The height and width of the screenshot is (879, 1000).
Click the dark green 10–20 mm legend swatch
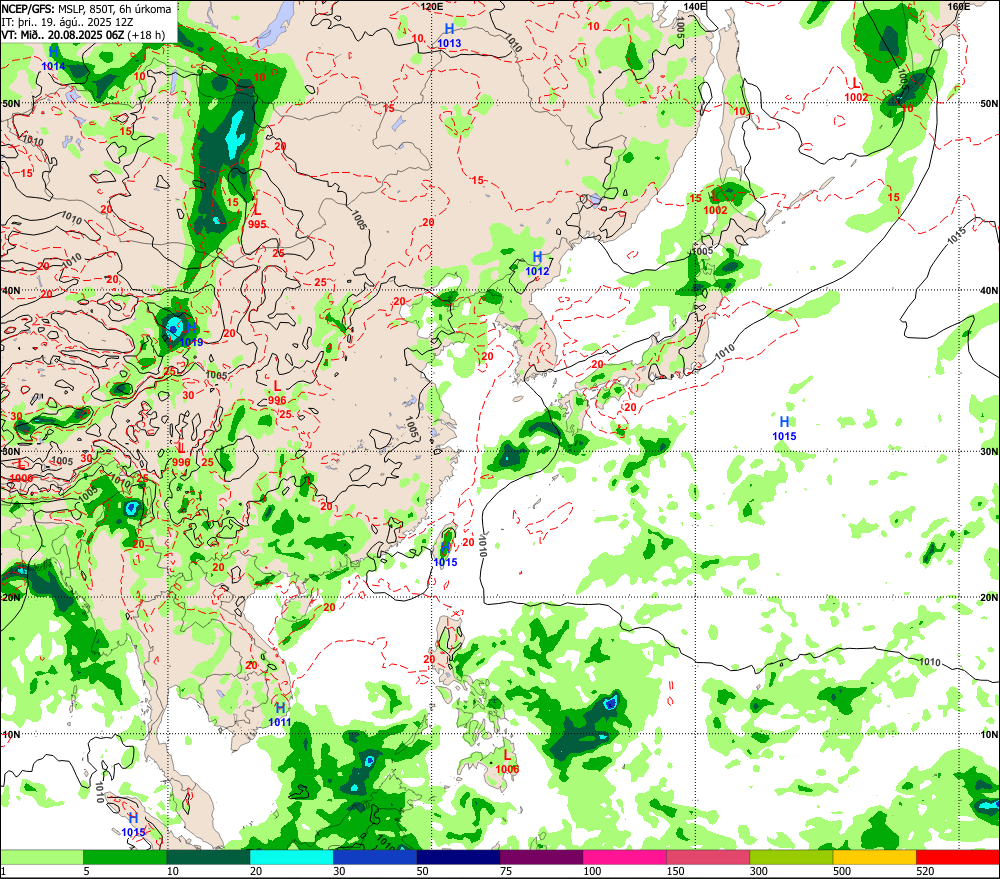pos(208,857)
